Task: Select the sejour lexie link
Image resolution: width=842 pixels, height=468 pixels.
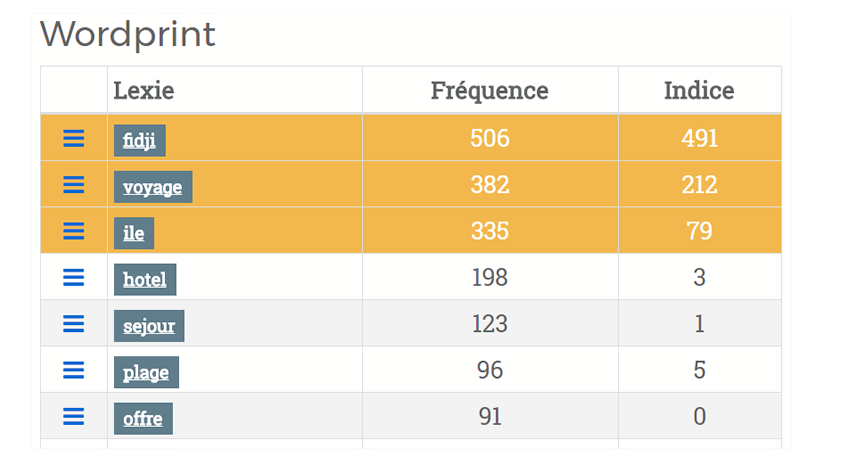Action: tap(149, 326)
